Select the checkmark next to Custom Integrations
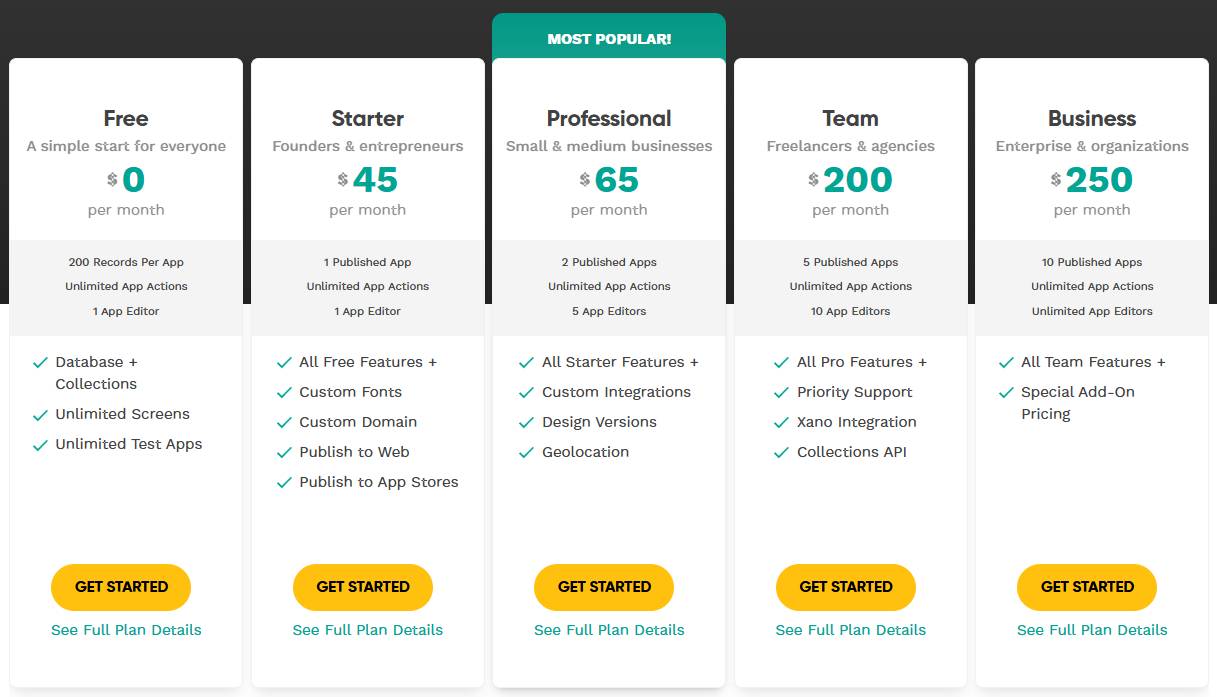1217x697 pixels. click(x=526, y=392)
